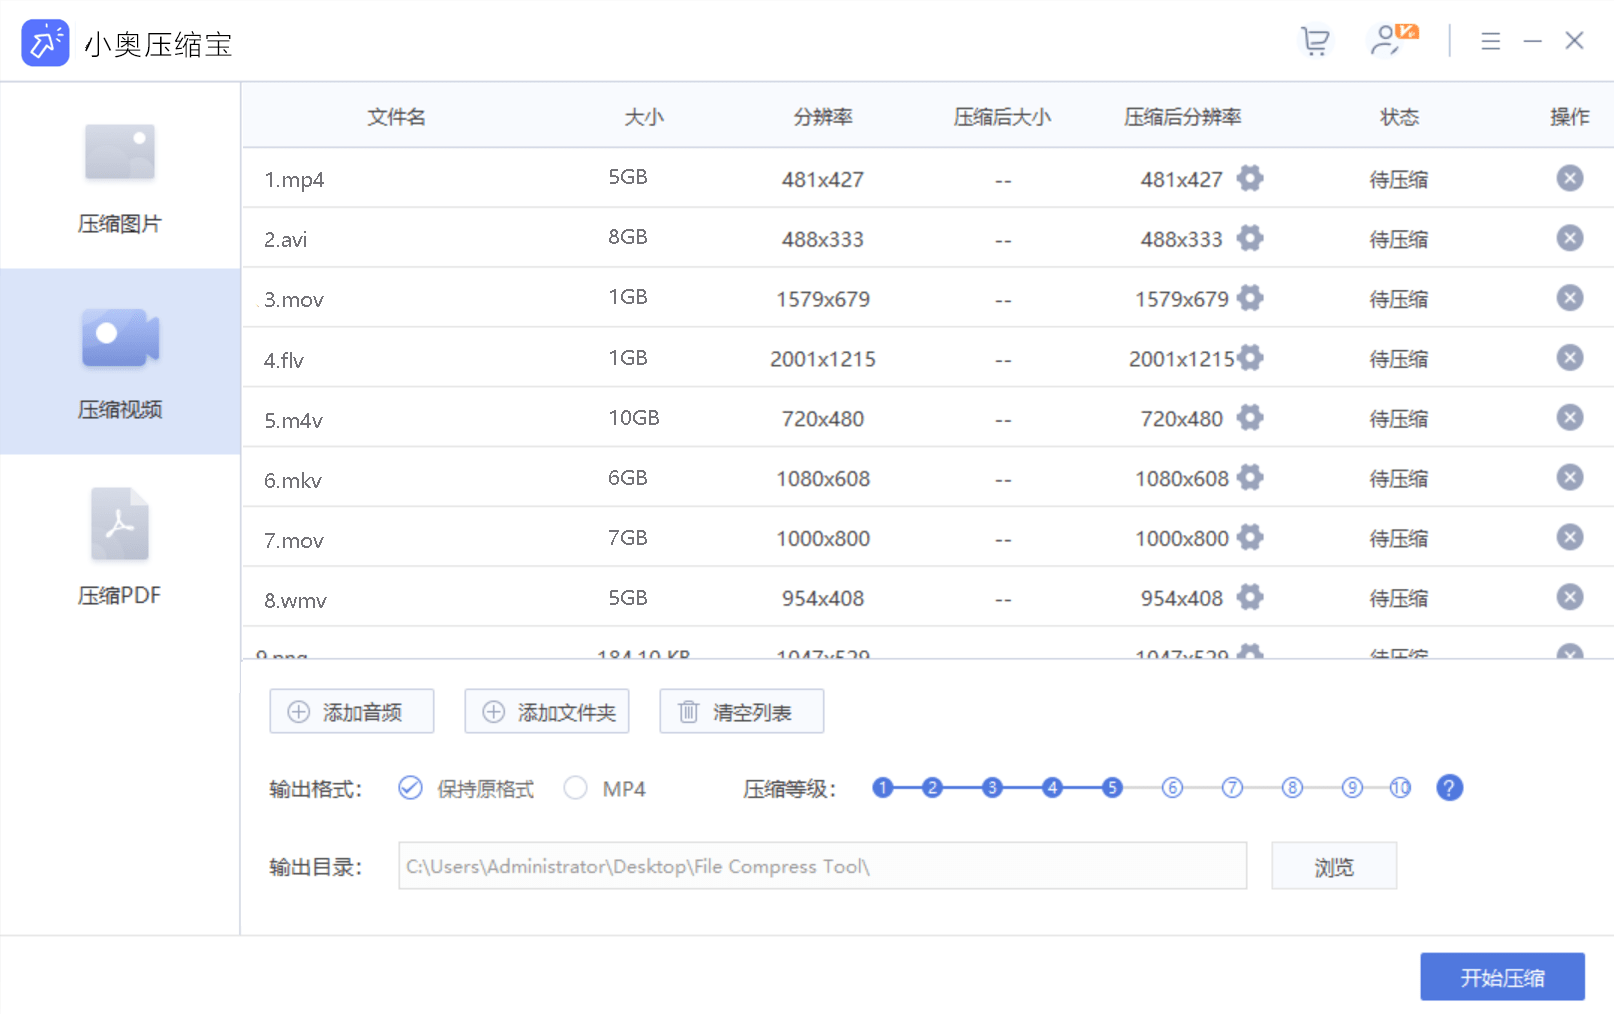Open the shopping cart icon
Screen dimensions: 1614x1014
(x=1315, y=41)
